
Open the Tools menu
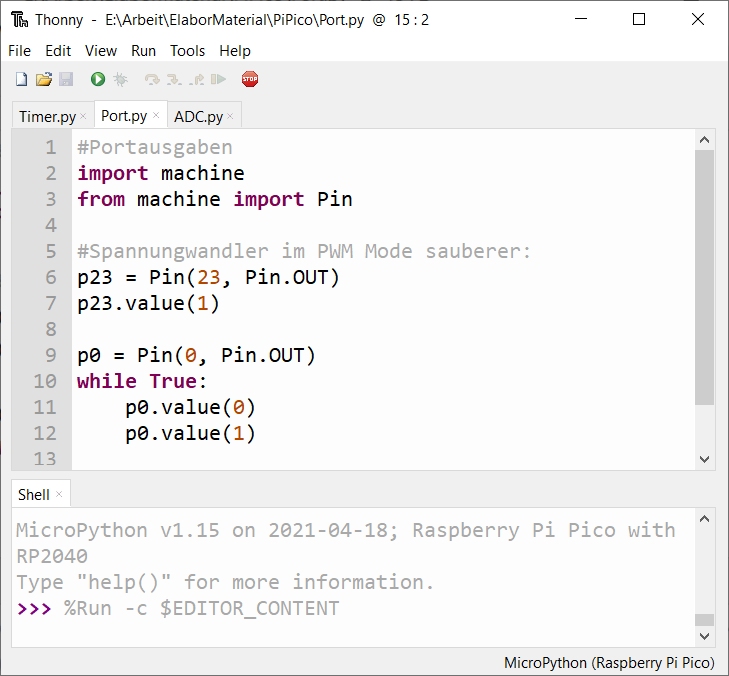[187, 51]
